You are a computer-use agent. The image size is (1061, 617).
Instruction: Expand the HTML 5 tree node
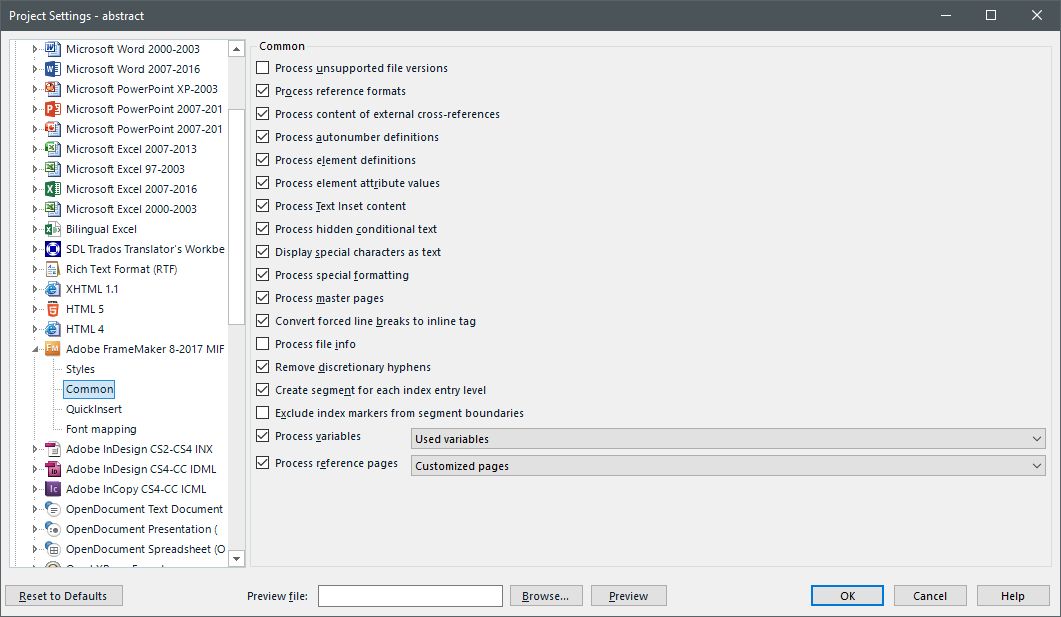click(x=35, y=309)
